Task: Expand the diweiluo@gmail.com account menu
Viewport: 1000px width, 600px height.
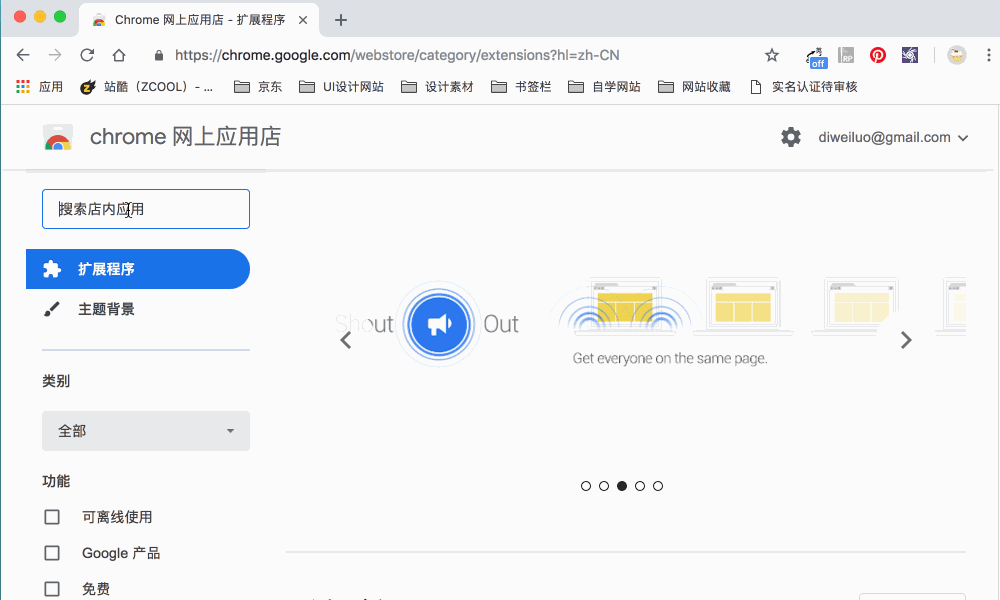Action: point(893,137)
